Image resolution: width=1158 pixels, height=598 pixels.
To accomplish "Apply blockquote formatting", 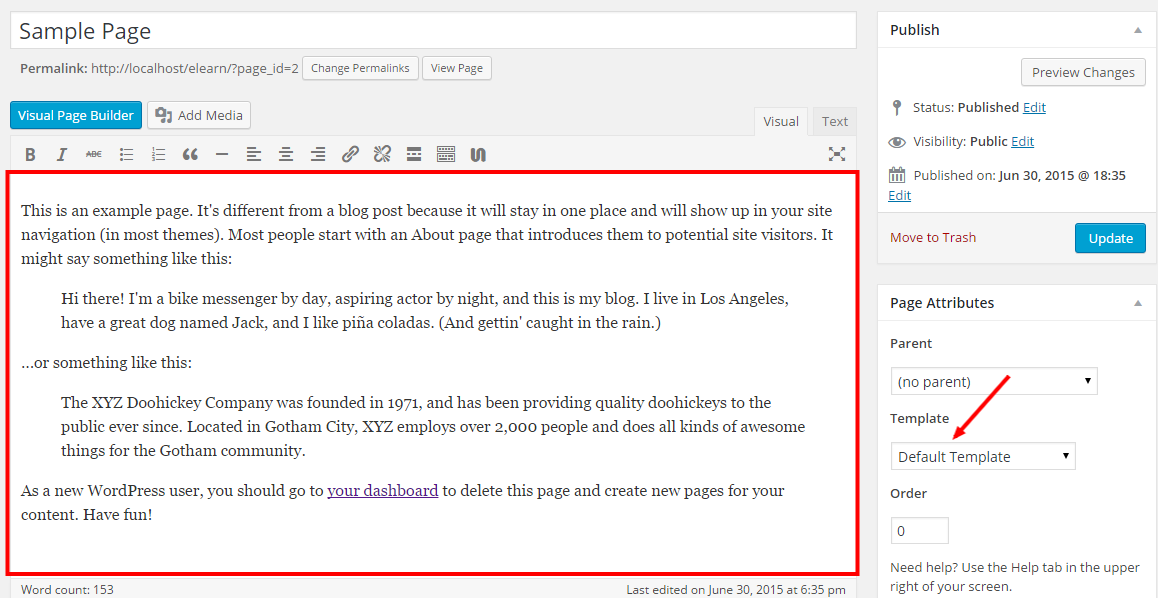I will pyautogui.click(x=190, y=154).
